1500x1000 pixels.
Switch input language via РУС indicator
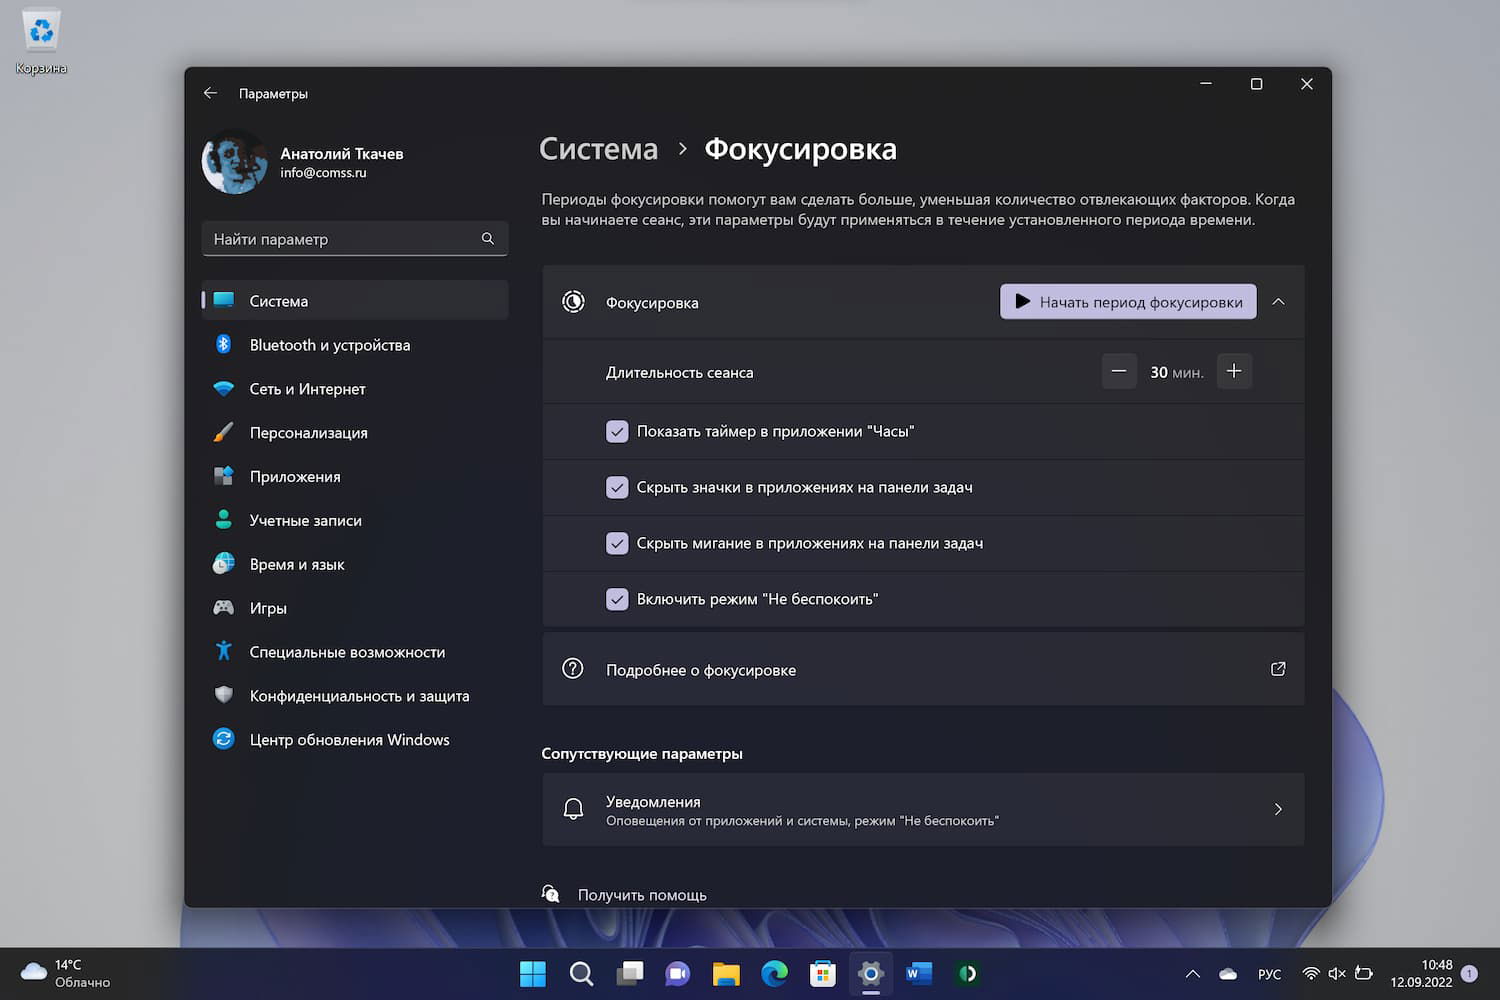[x=1269, y=974]
